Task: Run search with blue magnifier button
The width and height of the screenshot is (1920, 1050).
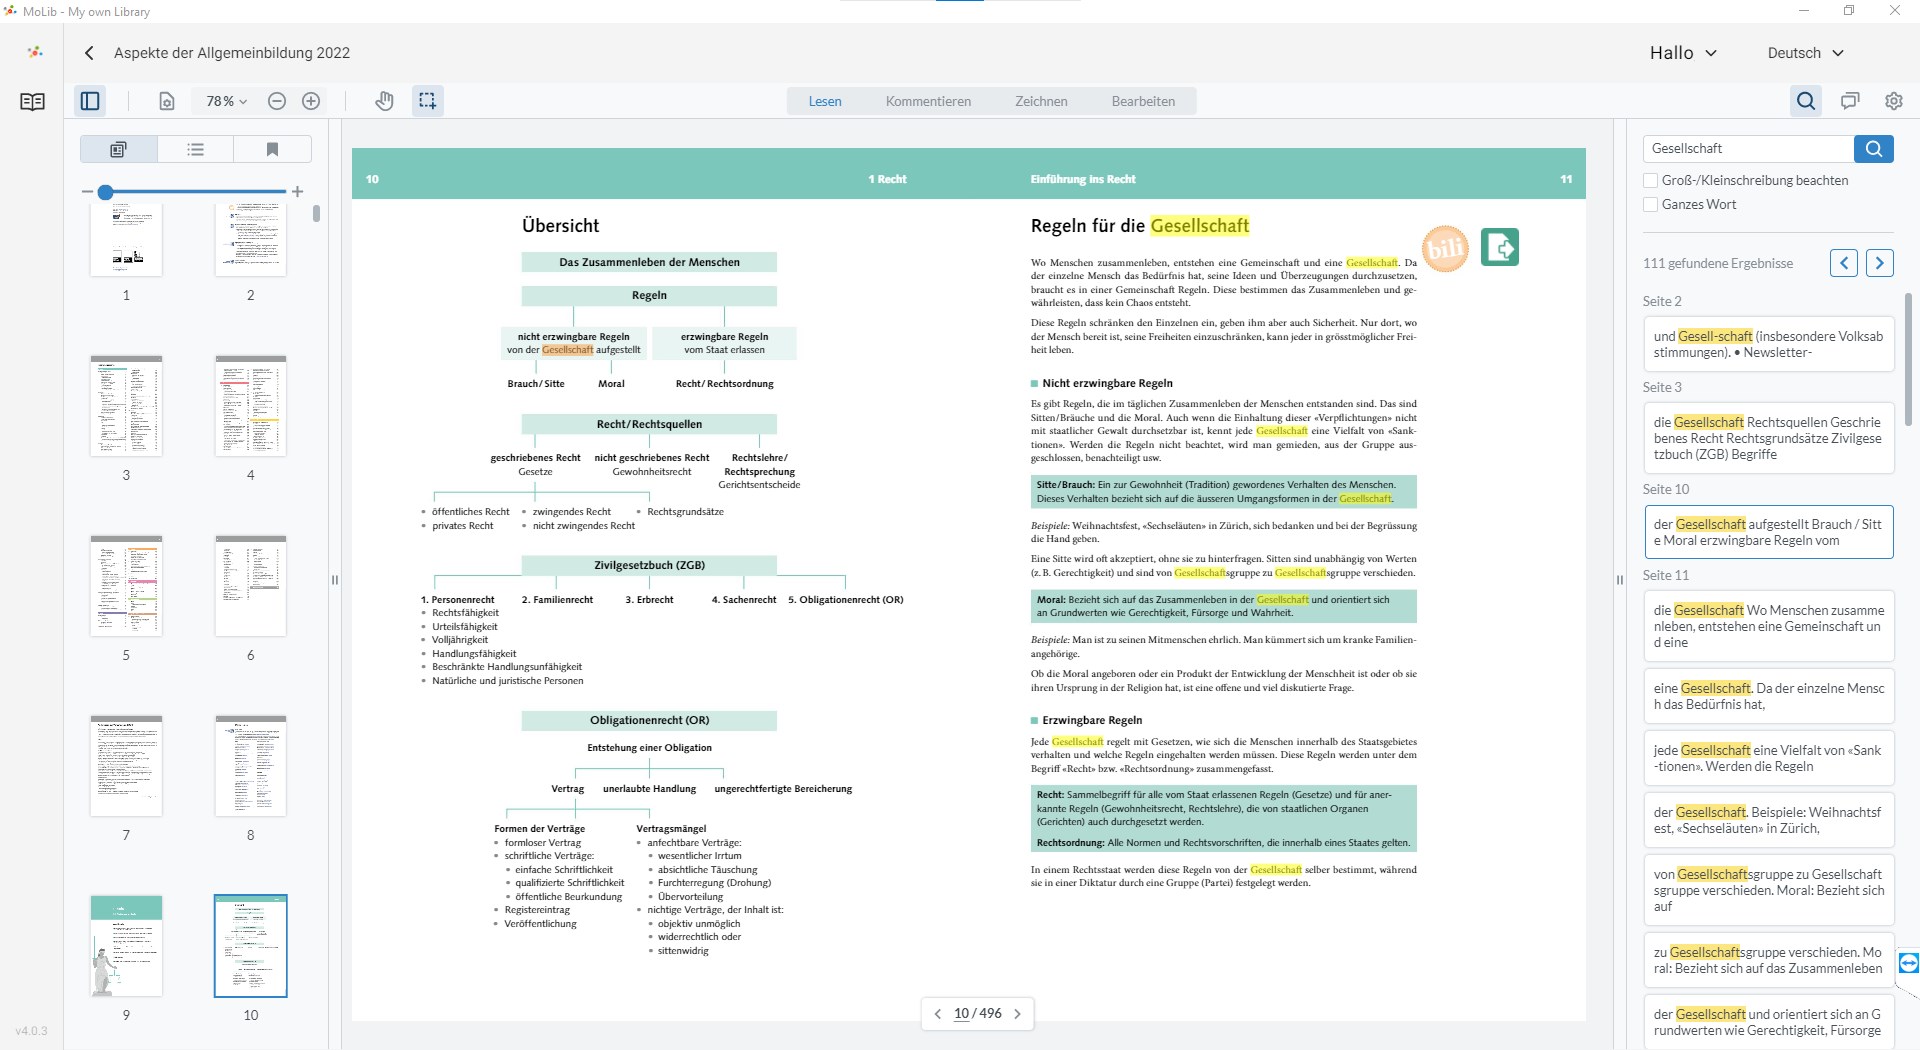Action: (x=1874, y=149)
